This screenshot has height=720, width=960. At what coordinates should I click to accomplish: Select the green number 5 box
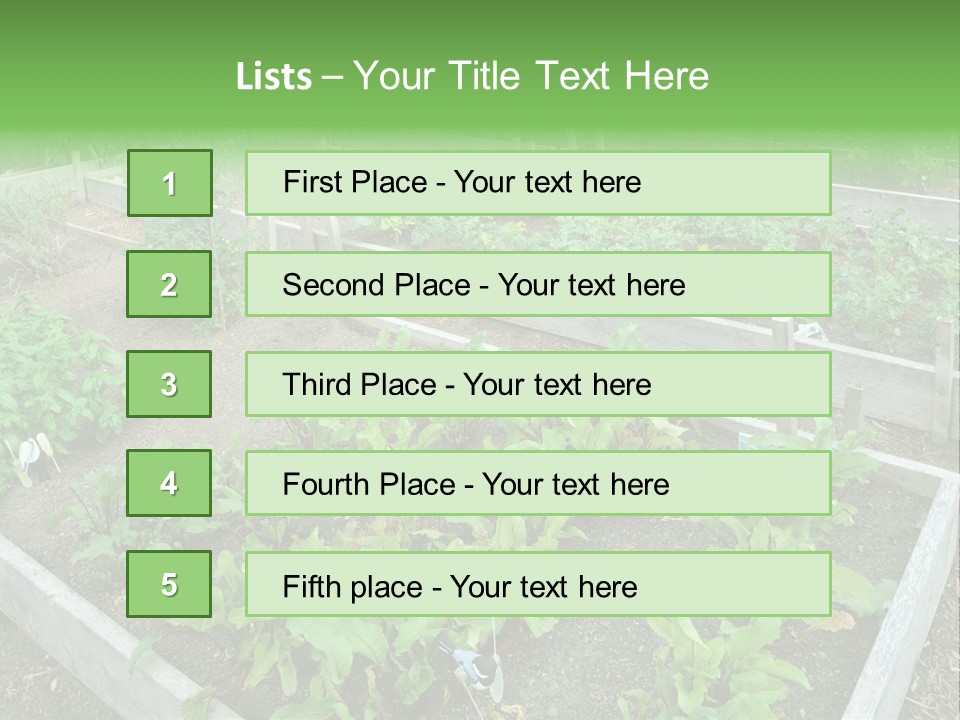169,584
